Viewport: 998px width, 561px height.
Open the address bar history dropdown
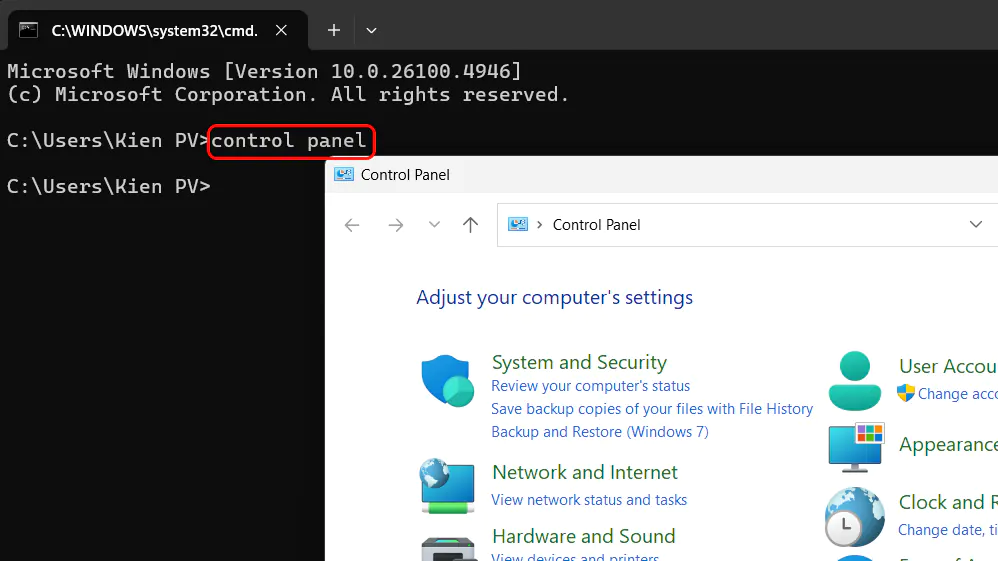(976, 224)
